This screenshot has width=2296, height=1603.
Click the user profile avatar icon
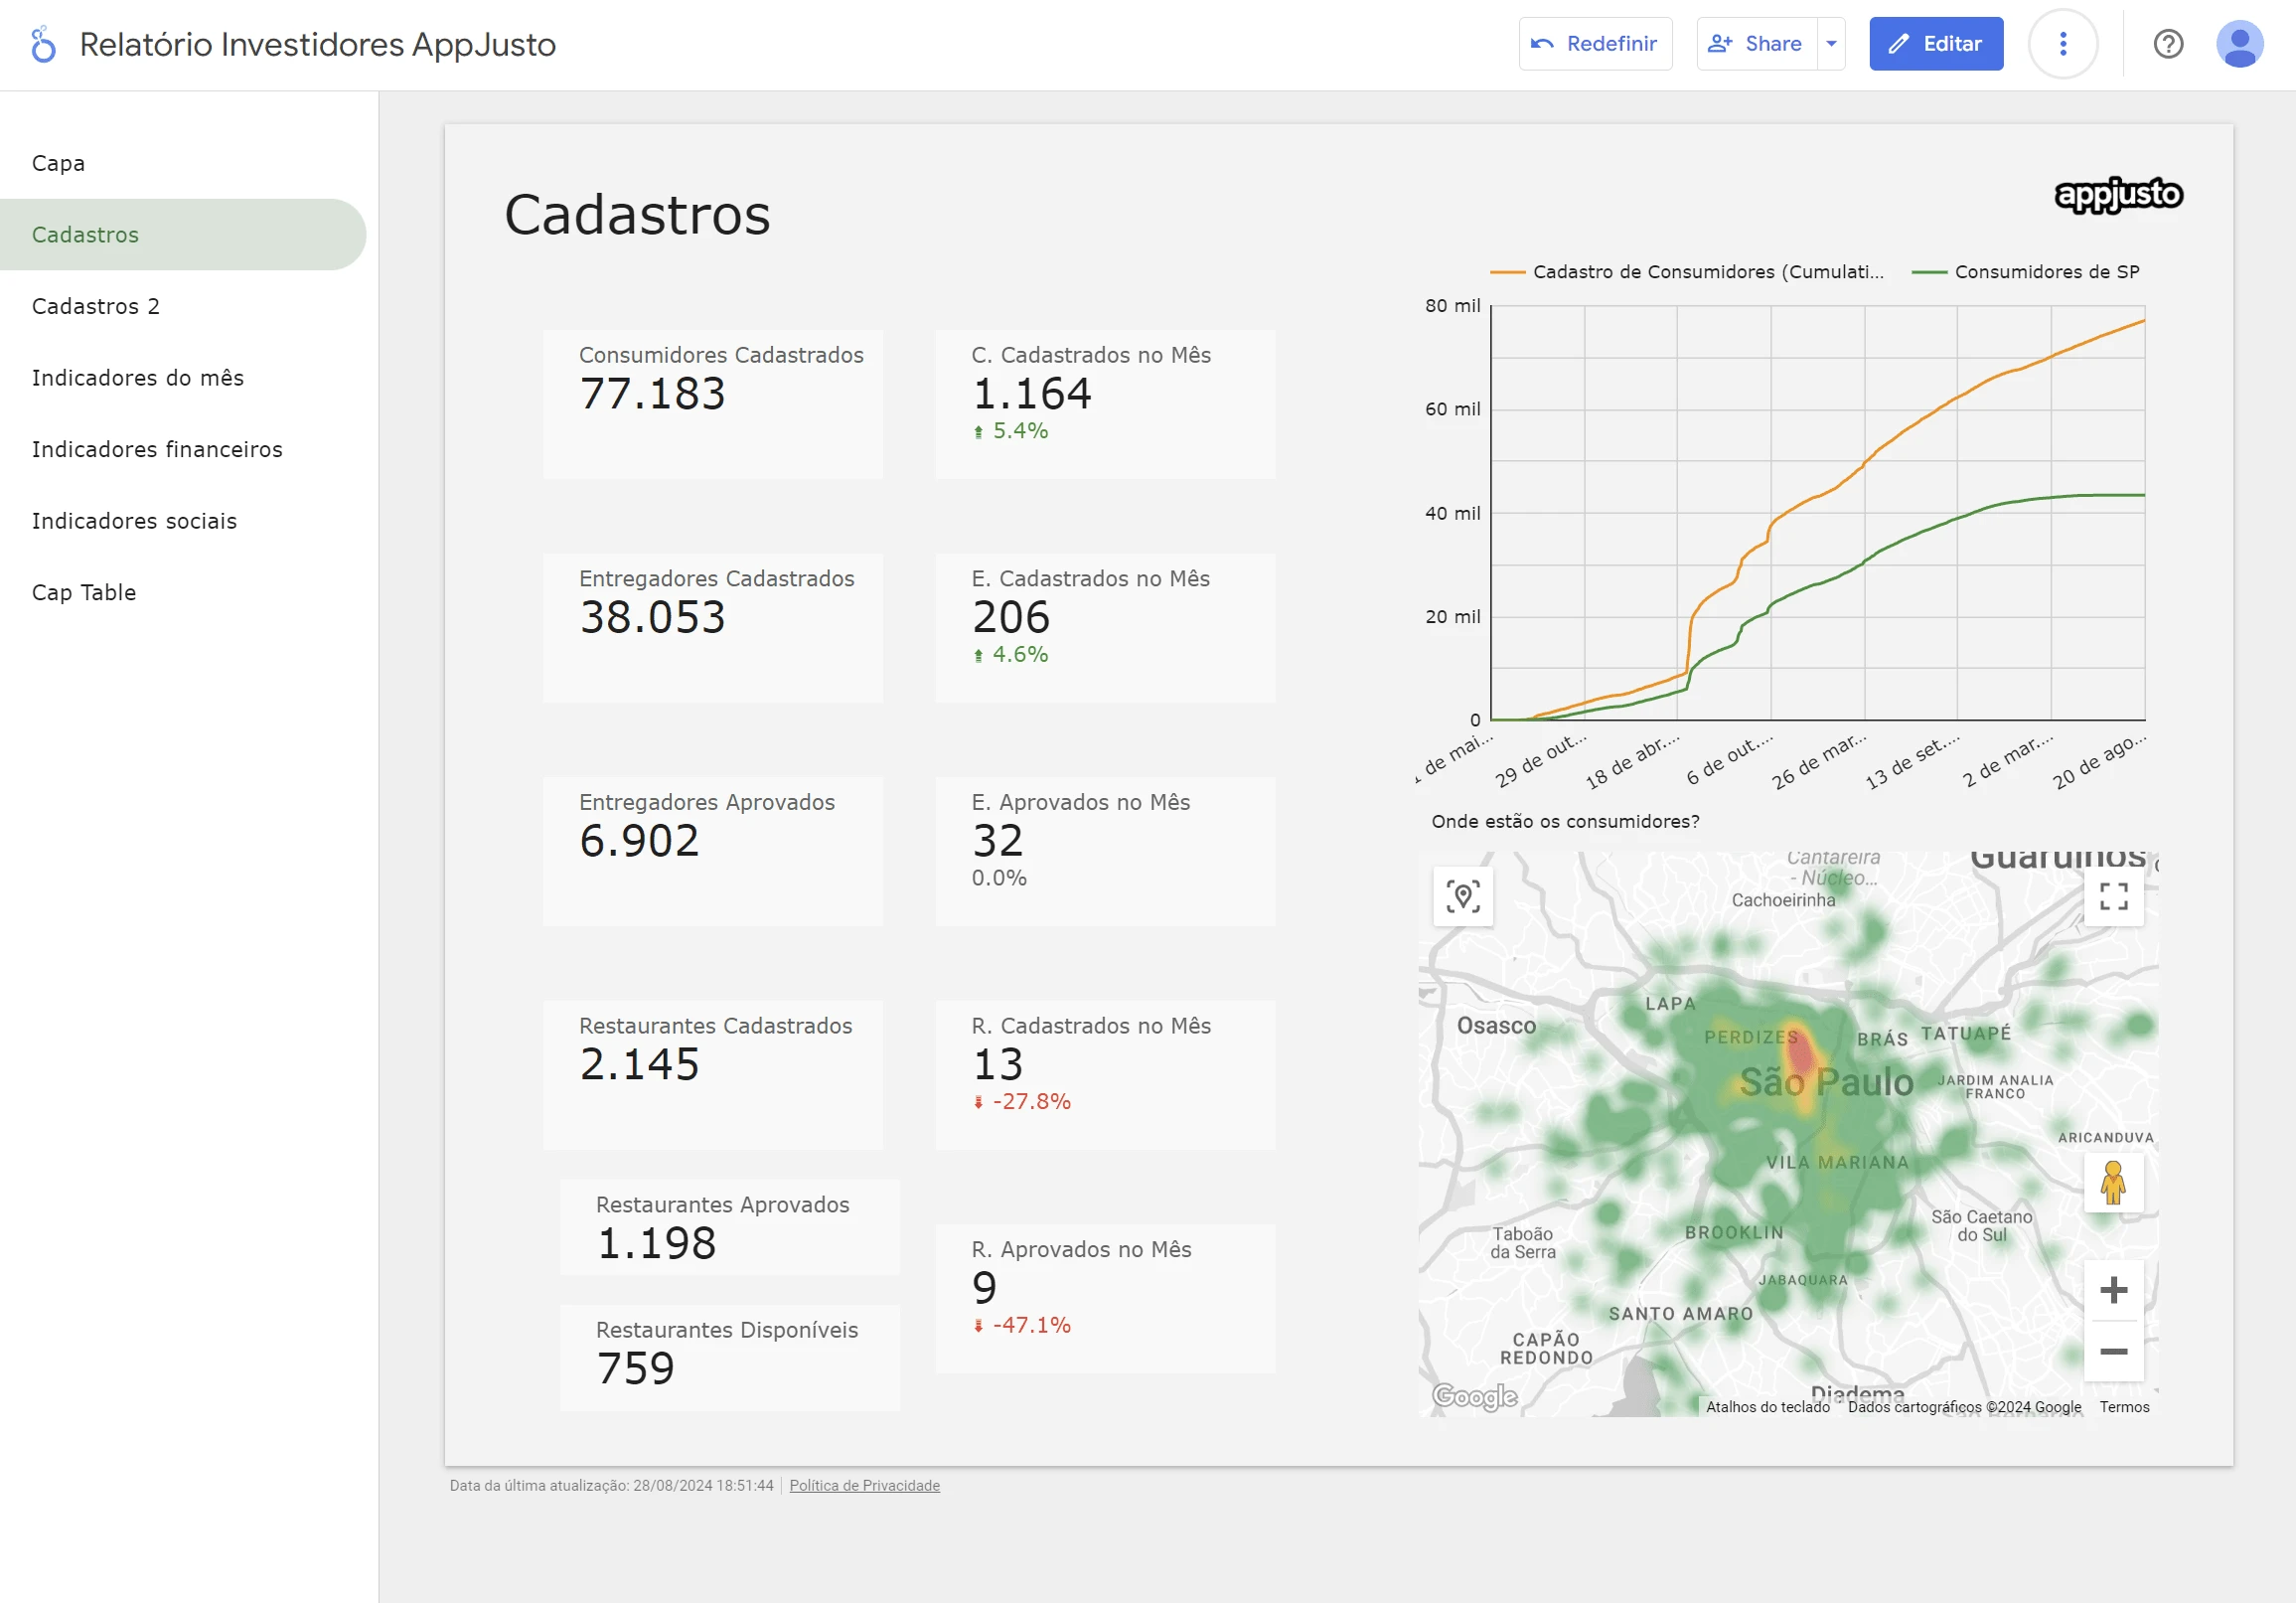coord(2243,46)
